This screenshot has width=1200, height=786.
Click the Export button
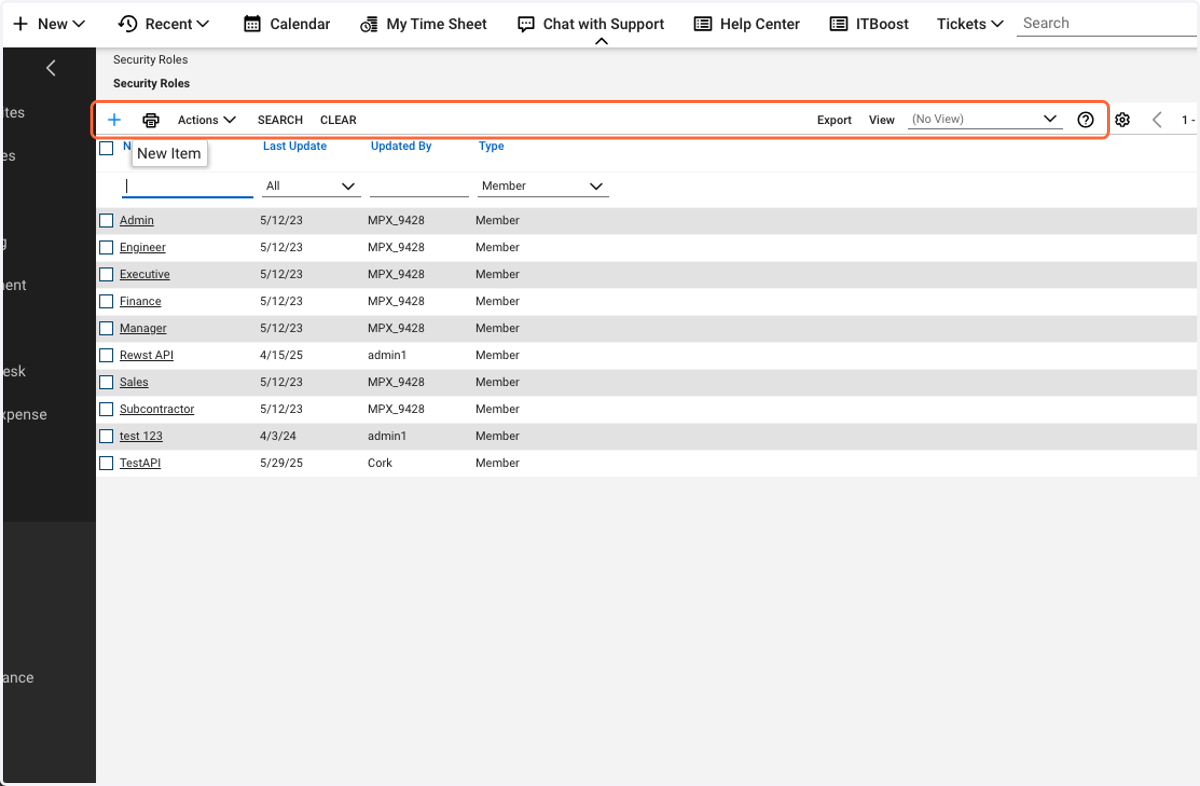point(834,120)
